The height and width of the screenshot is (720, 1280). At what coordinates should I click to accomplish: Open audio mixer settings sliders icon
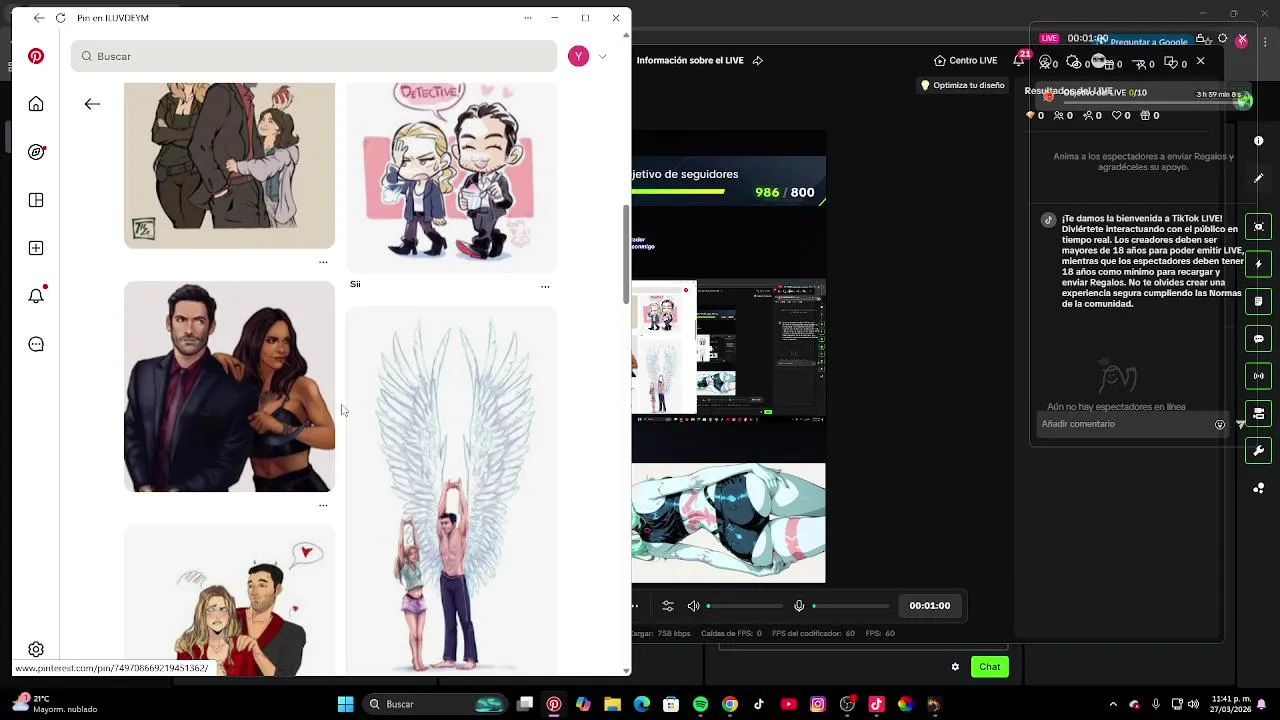[668, 606]
